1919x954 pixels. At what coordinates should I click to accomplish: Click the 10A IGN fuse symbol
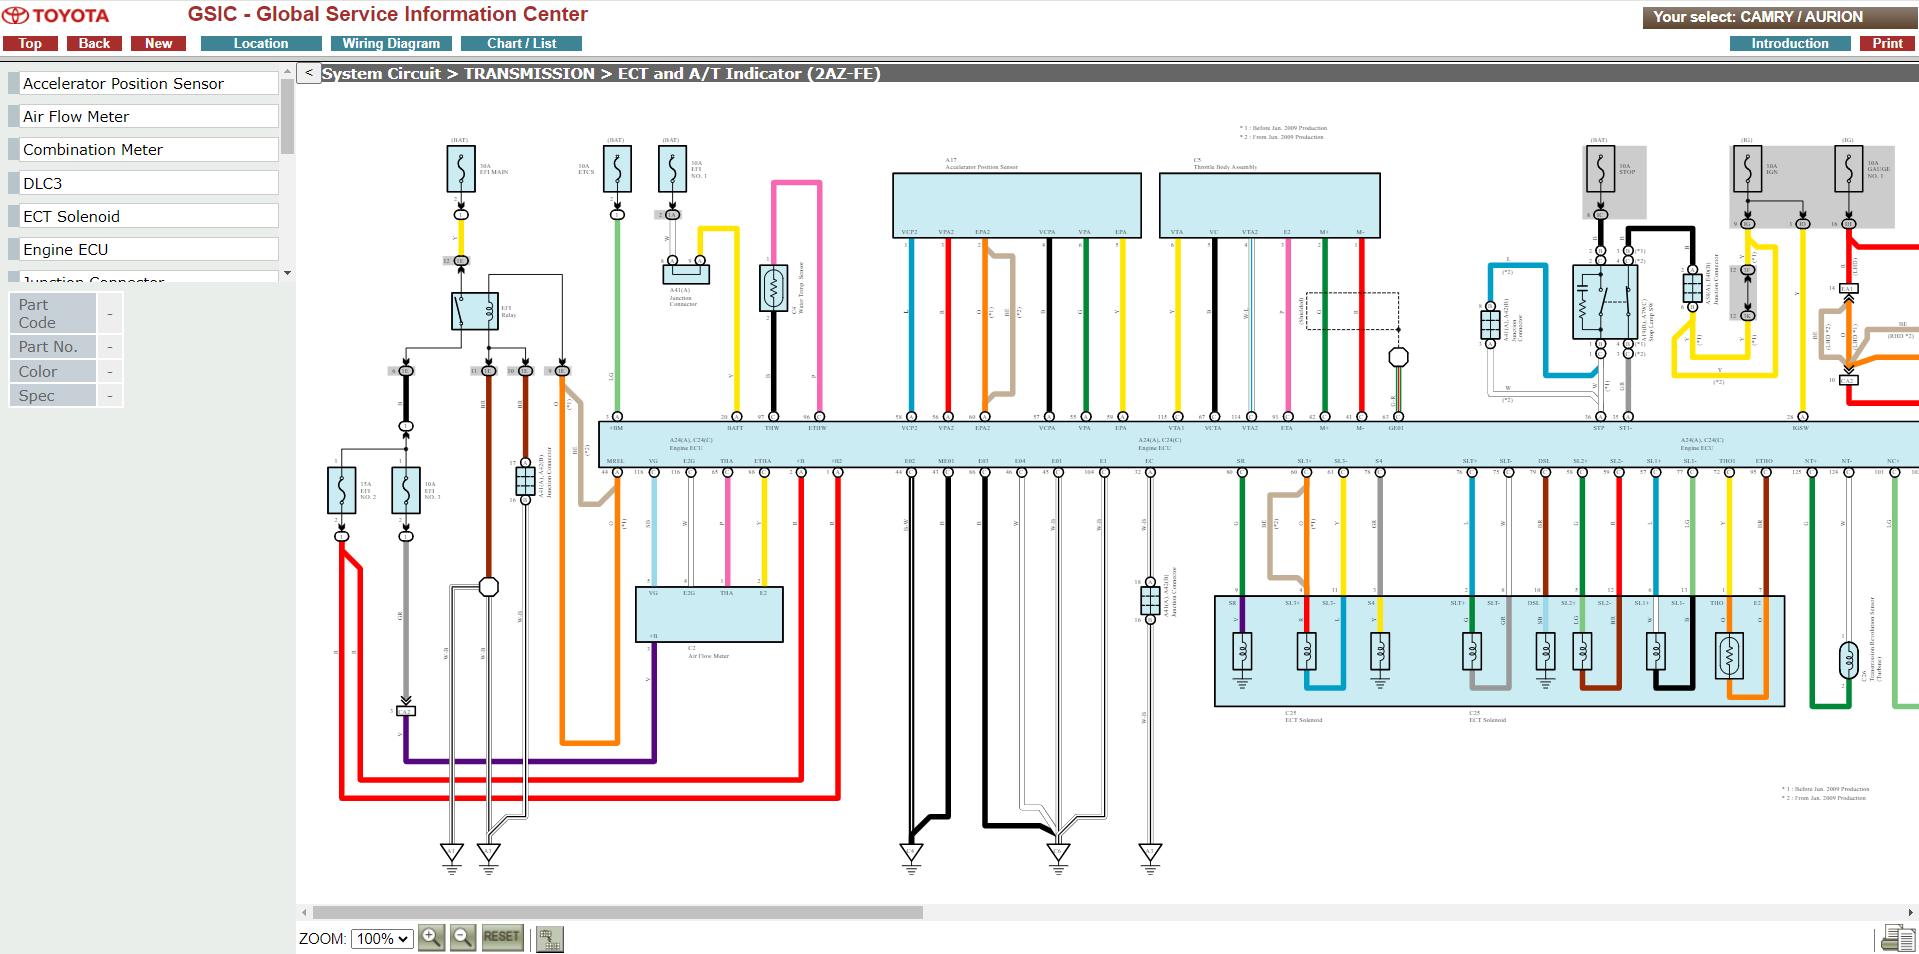1747,169
